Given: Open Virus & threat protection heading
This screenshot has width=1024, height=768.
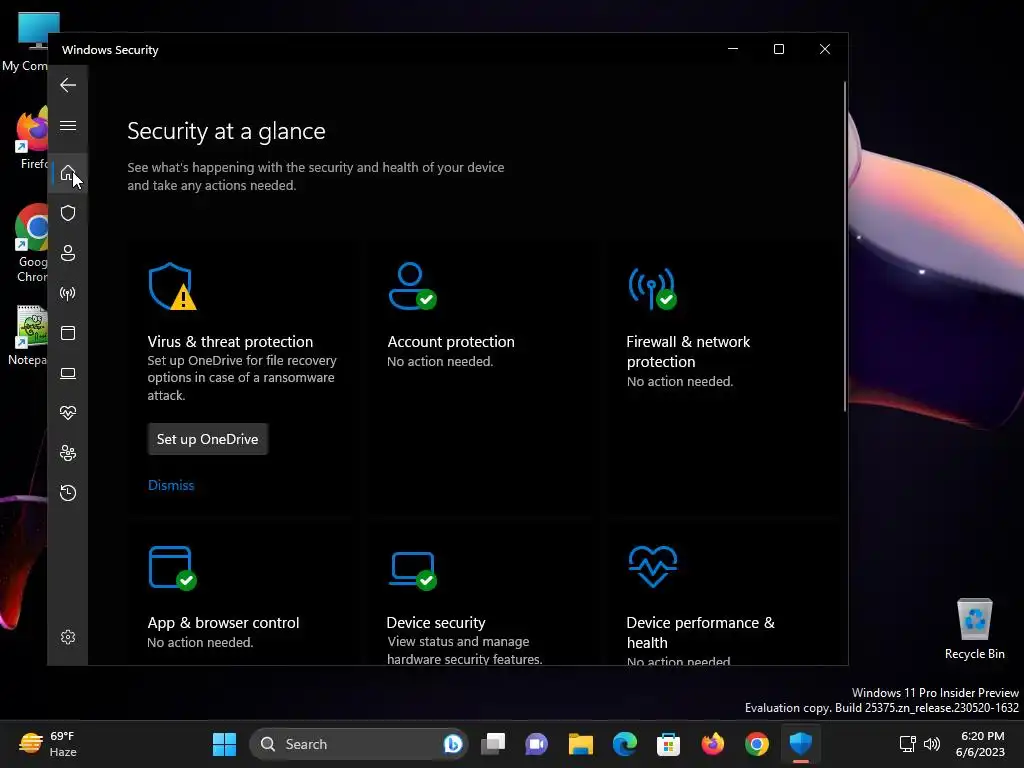Looking at the screenshot, I should (230, 342).
